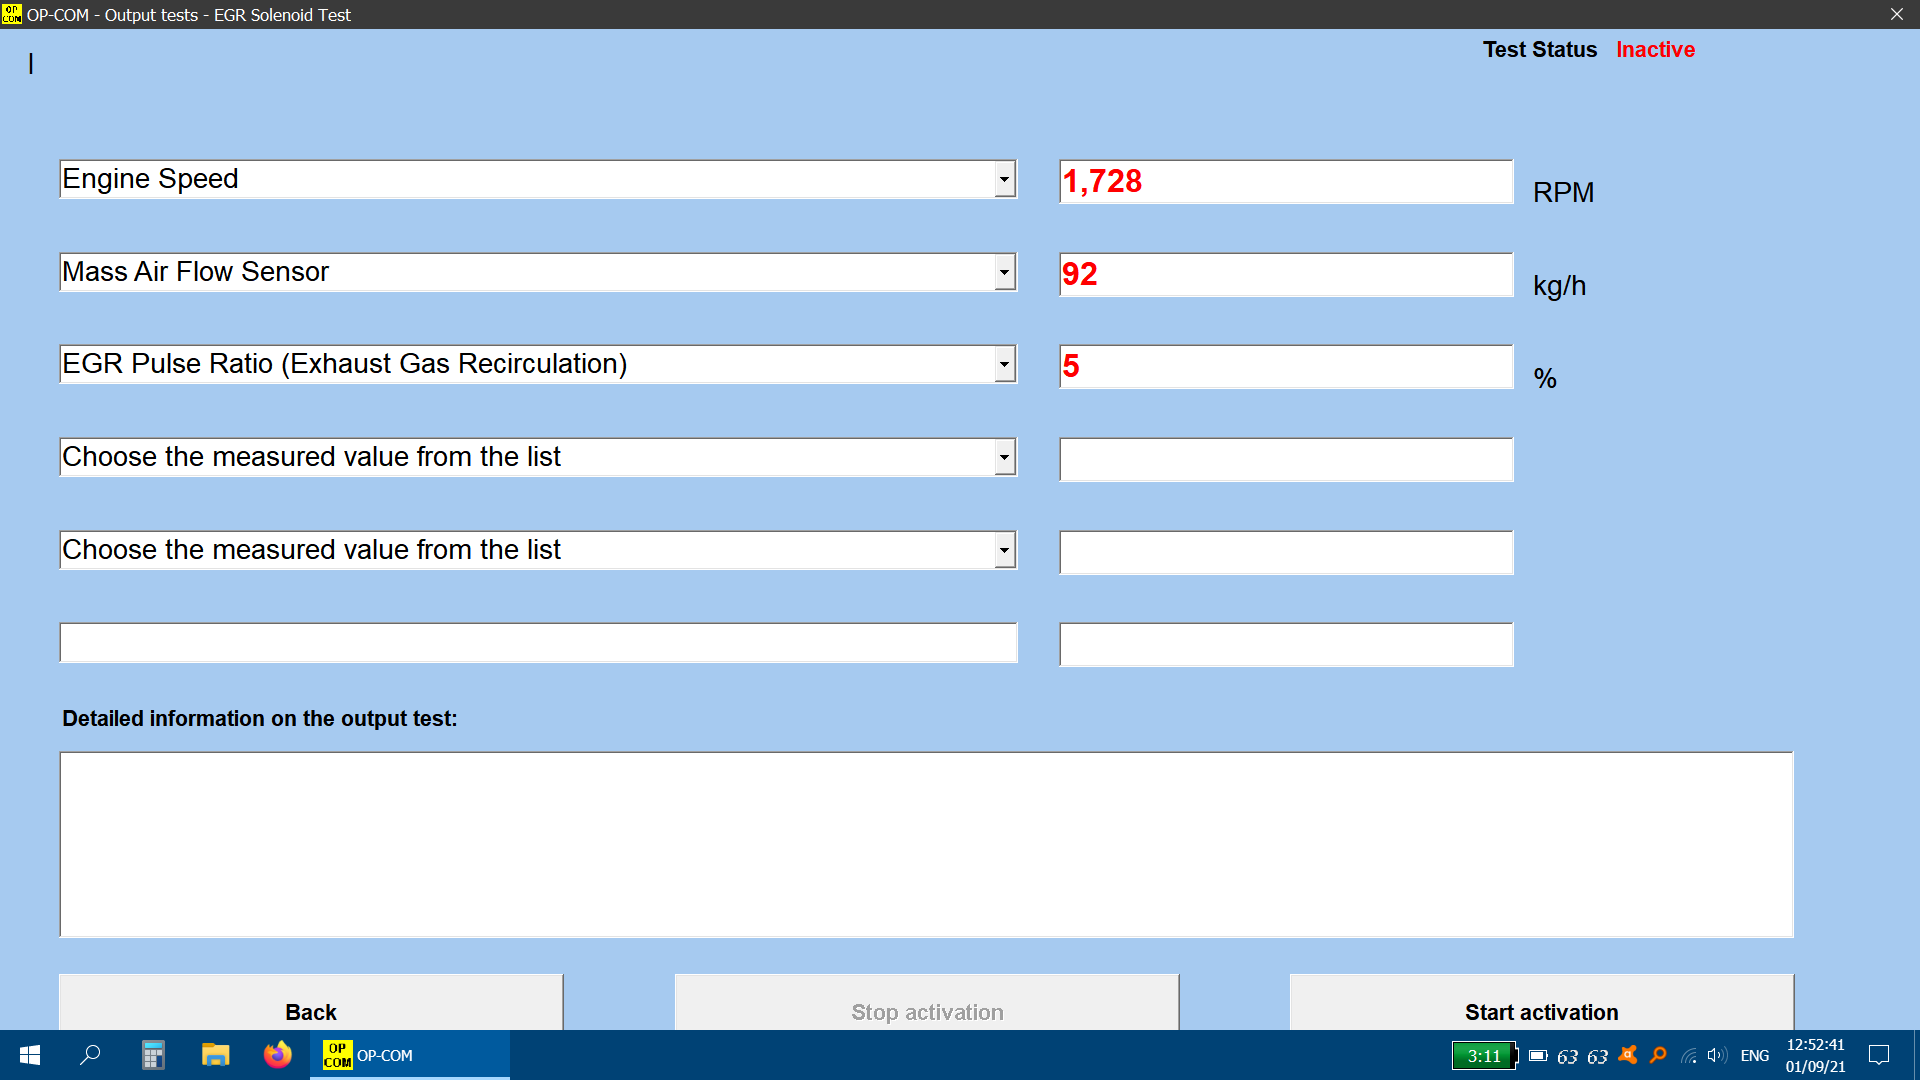1920x1080 pixels.
Task: Expand the Engine Speed dropdown
Action: [1004, 180]
